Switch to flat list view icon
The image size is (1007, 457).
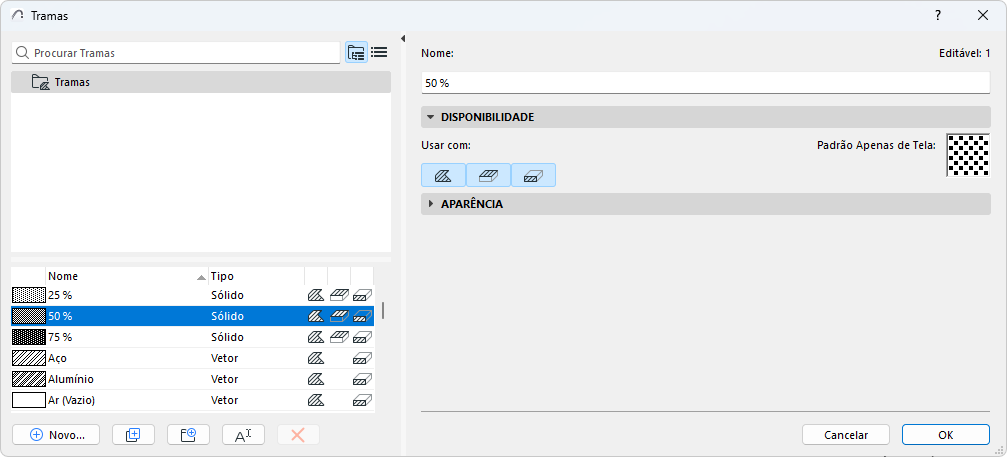tap(380, 53)
